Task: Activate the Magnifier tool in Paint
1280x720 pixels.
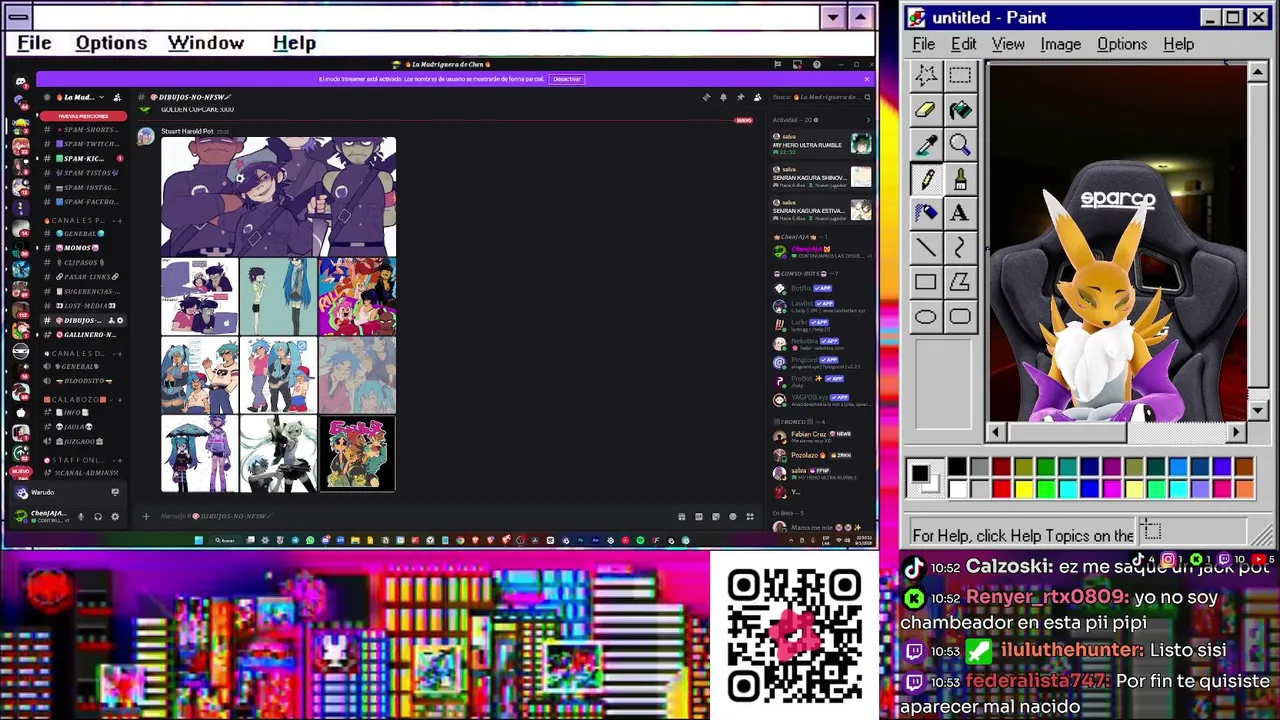Action: tap(960, 145)
